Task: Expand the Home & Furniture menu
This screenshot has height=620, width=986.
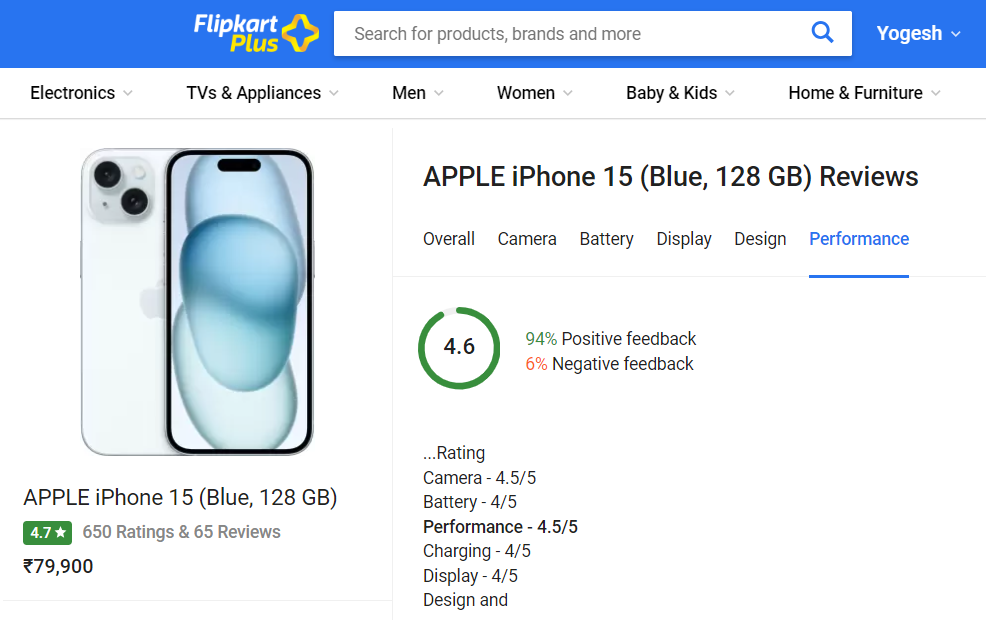Action: click(x=865, y=93)
